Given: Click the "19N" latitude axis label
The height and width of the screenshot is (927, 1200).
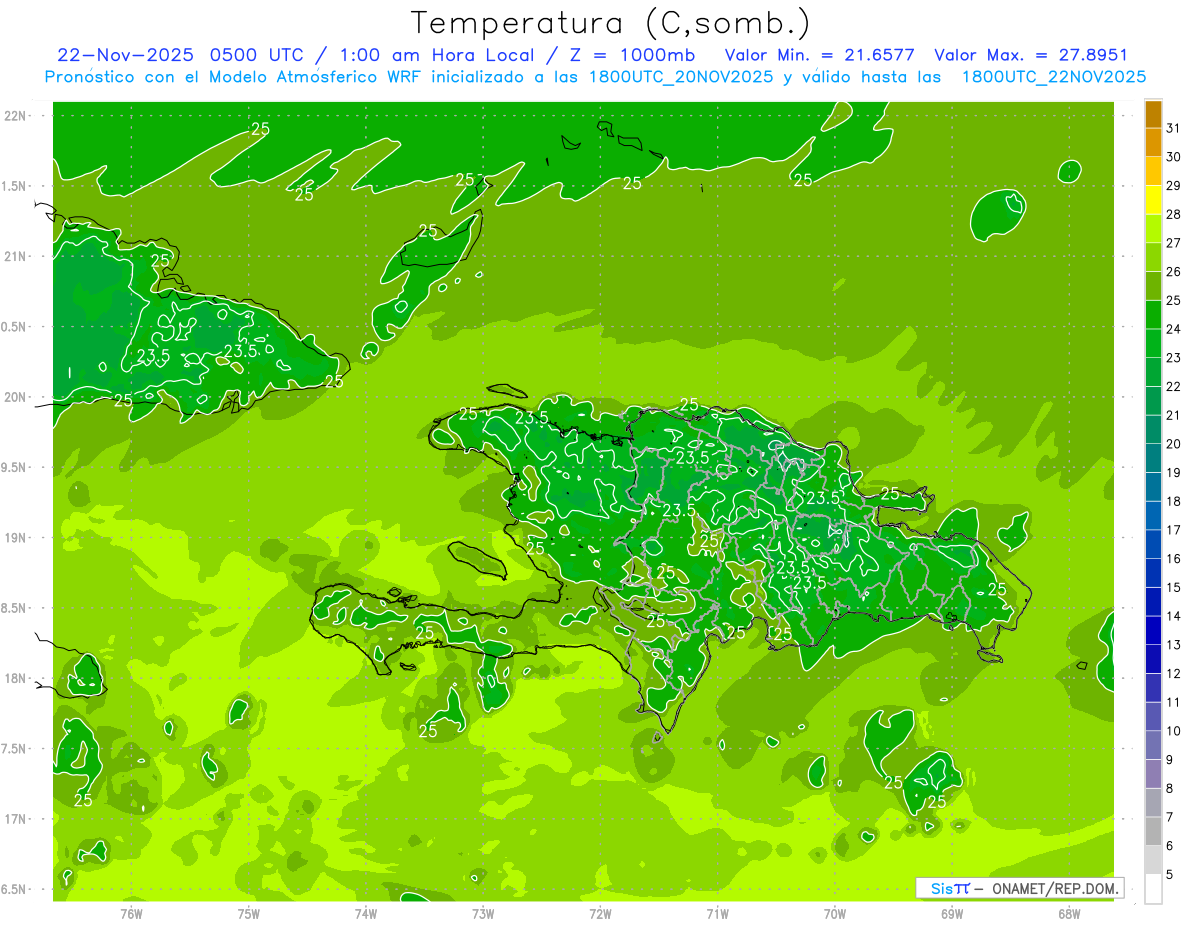Looking at the screenshot, I should click(x=15, y=538).
